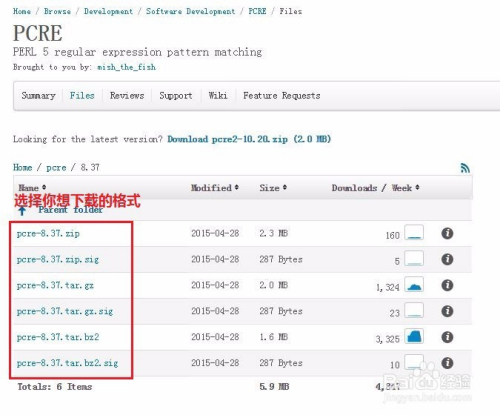
Task: Download pcre-8.37.tar.bz2 file
Action: pos(58,337)
